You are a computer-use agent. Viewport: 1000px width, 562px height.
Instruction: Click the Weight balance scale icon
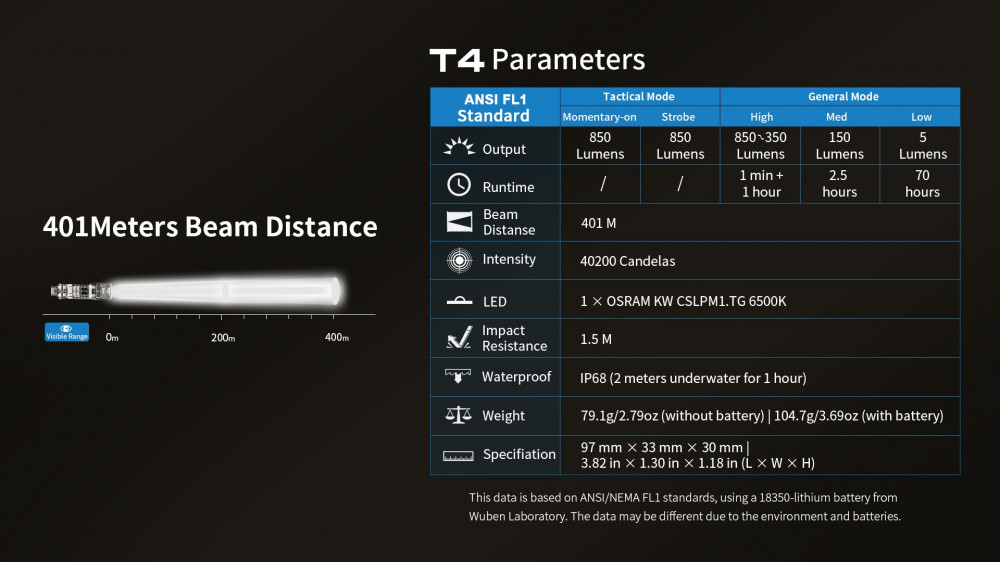tap(458, 415)
